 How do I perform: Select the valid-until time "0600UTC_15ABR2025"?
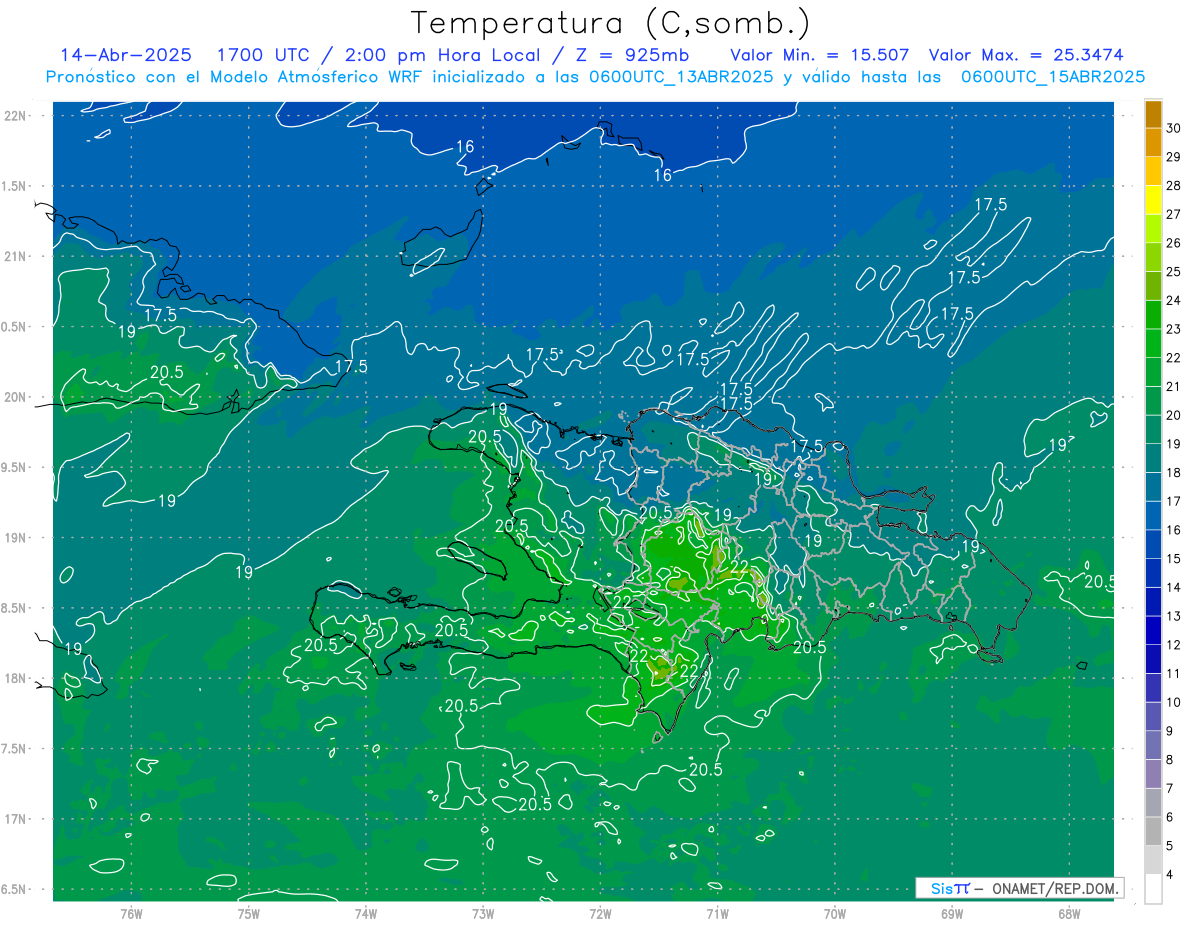1052,77
